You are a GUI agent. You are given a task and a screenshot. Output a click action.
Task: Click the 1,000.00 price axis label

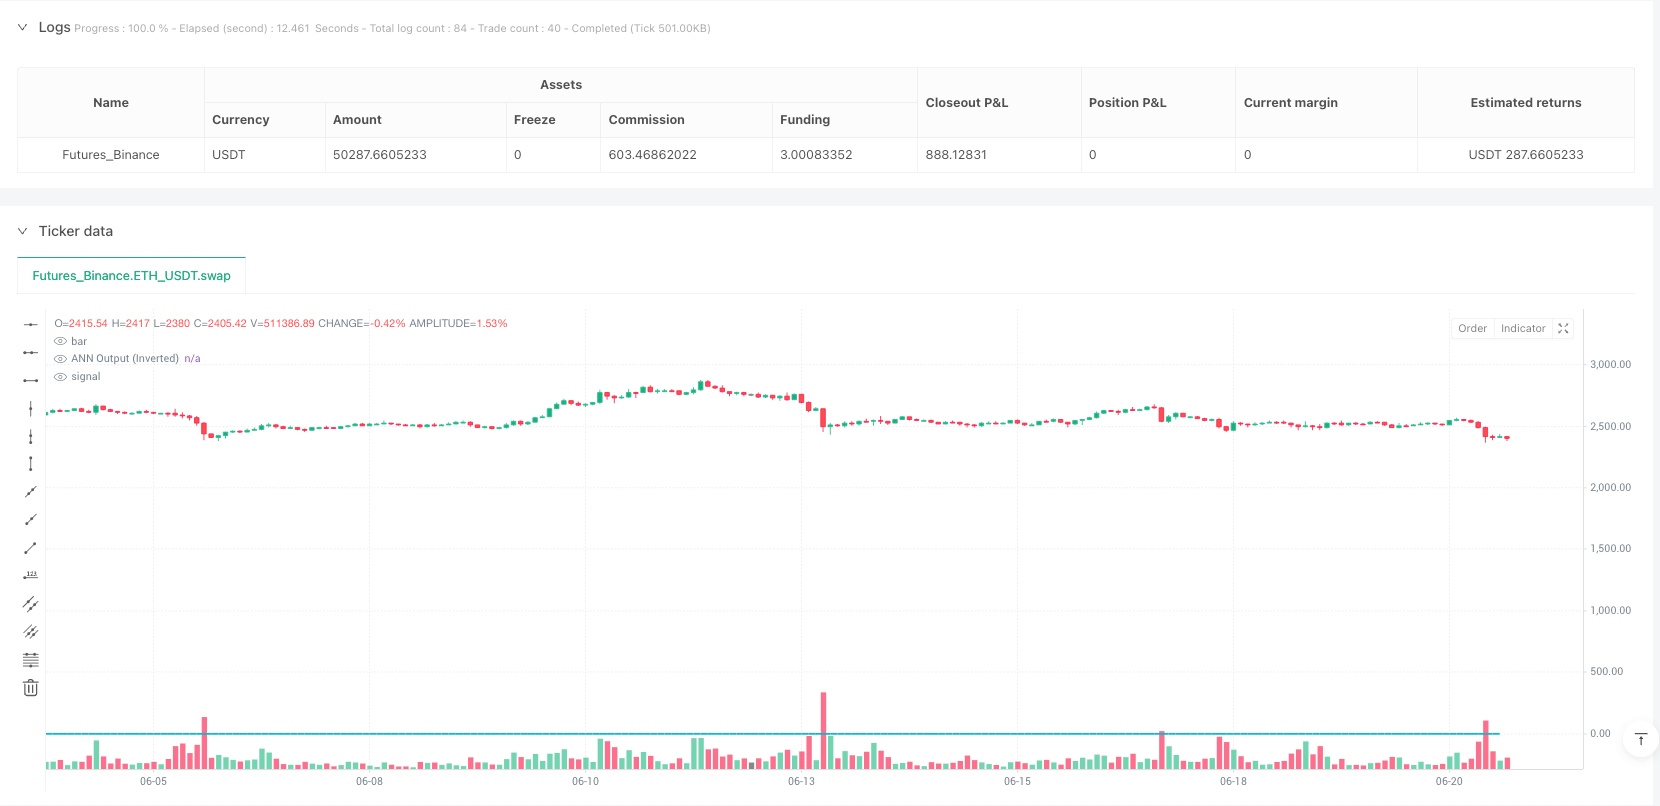1610,610
